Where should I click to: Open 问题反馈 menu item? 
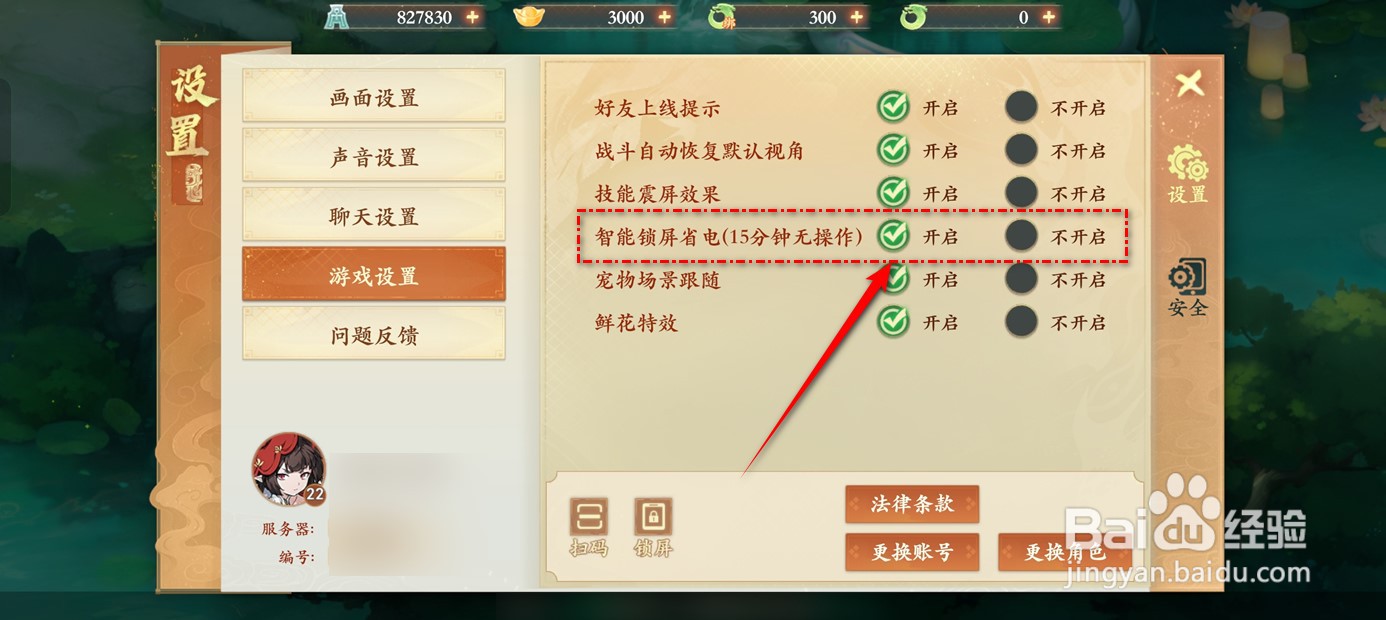(374, 335)
